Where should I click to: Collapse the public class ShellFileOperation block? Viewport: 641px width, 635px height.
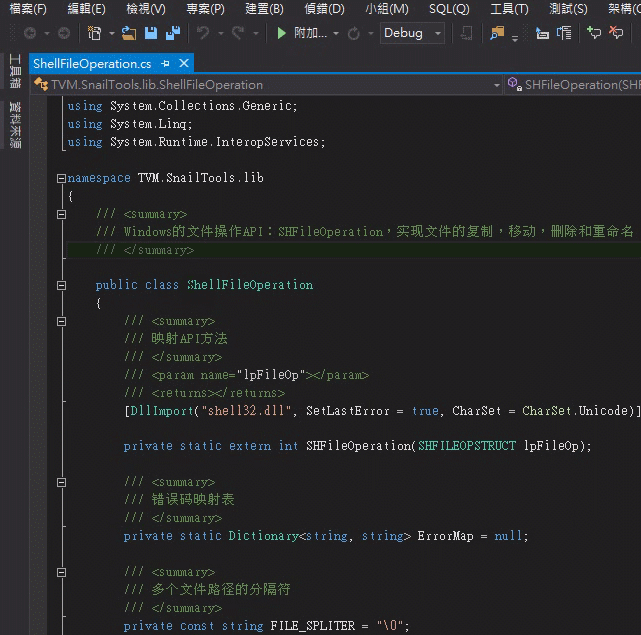click(61, 285)
